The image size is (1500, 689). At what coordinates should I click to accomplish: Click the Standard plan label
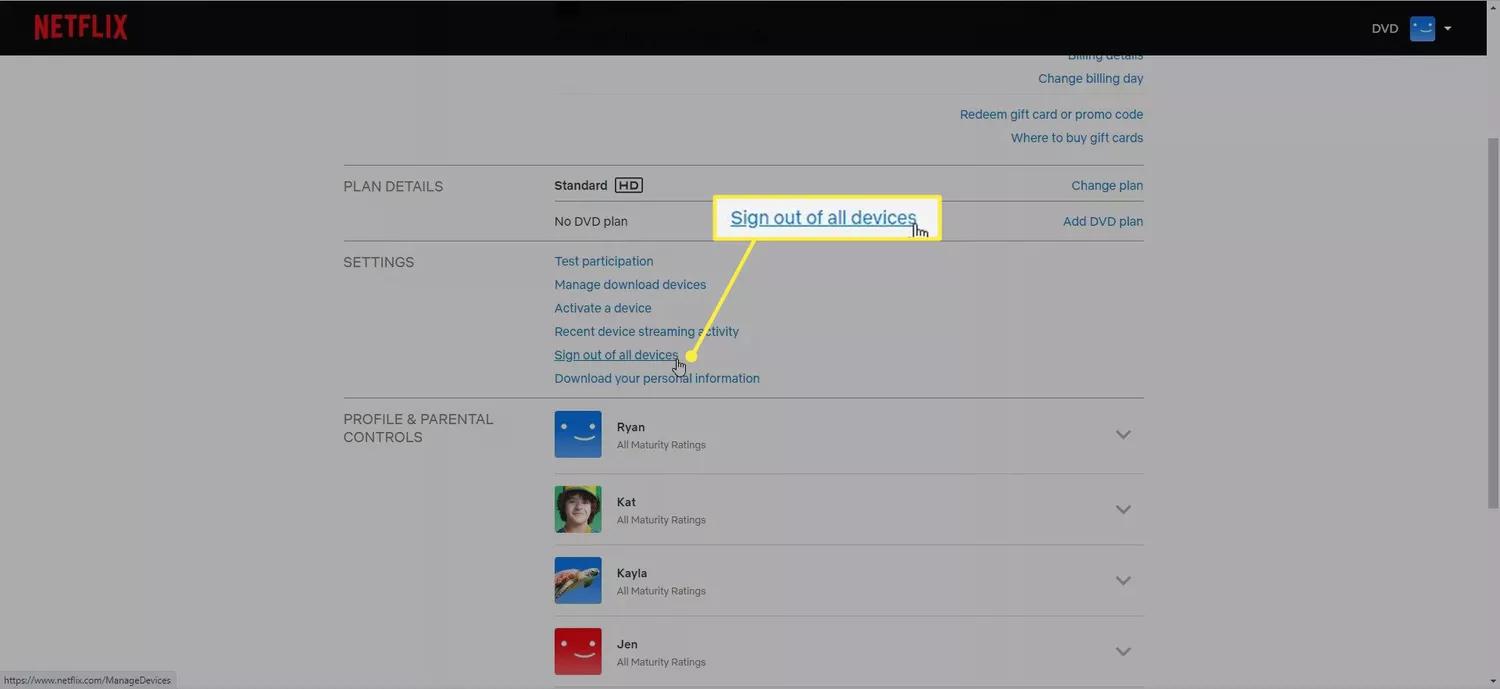click(x=581, y=185)
